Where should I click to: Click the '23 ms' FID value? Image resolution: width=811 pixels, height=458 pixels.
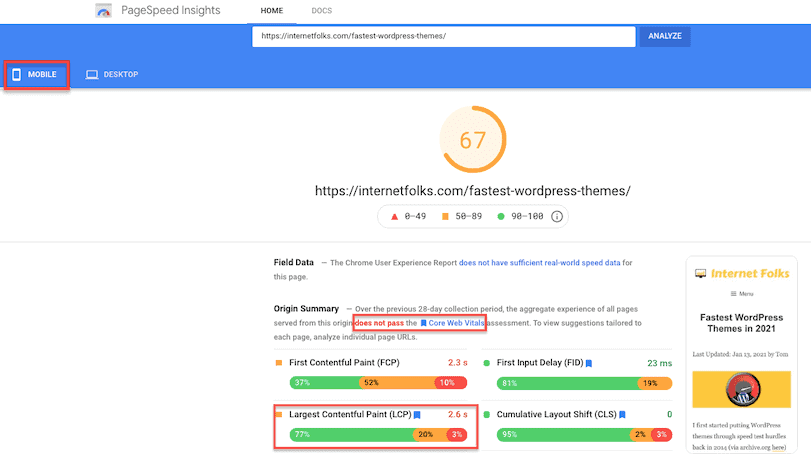pyautogui.click(x=659, y=363)
